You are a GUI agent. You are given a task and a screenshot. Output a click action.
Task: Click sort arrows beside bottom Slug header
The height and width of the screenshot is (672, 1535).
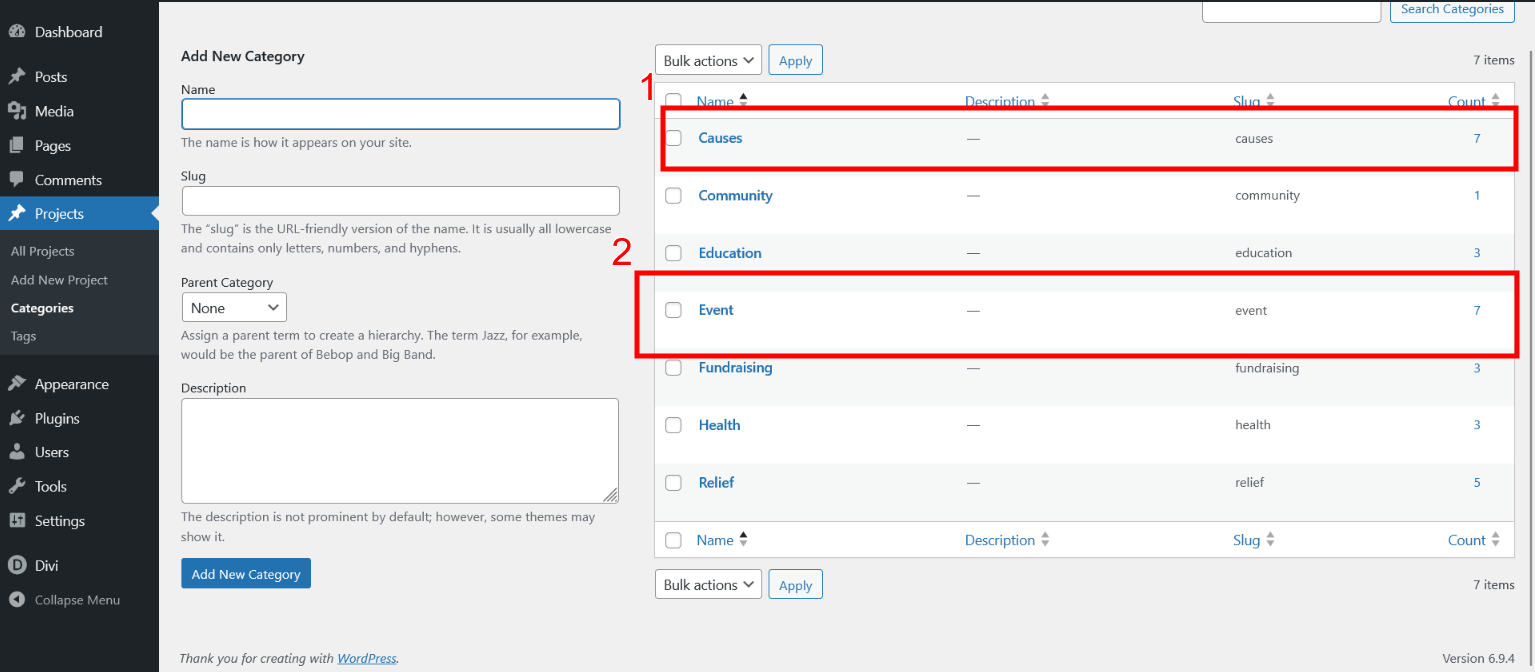[1270, 540]
